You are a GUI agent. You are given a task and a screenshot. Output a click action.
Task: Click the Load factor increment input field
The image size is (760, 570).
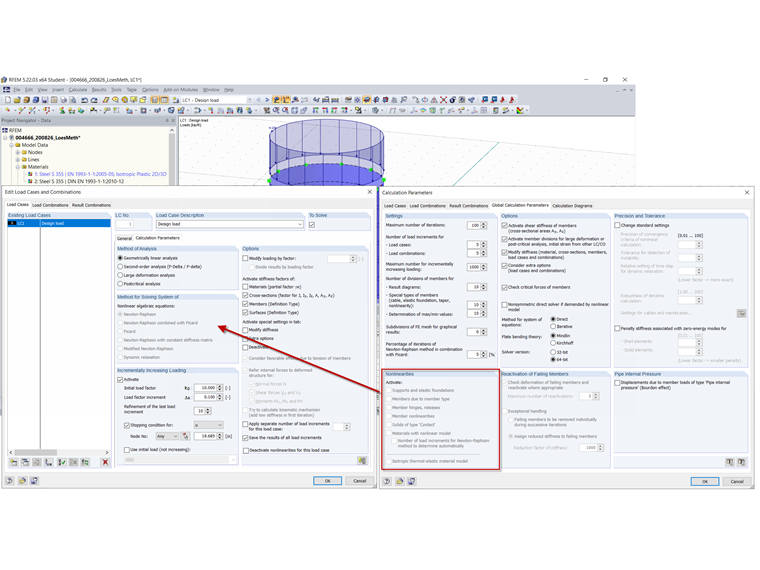(x=206, y=397)
